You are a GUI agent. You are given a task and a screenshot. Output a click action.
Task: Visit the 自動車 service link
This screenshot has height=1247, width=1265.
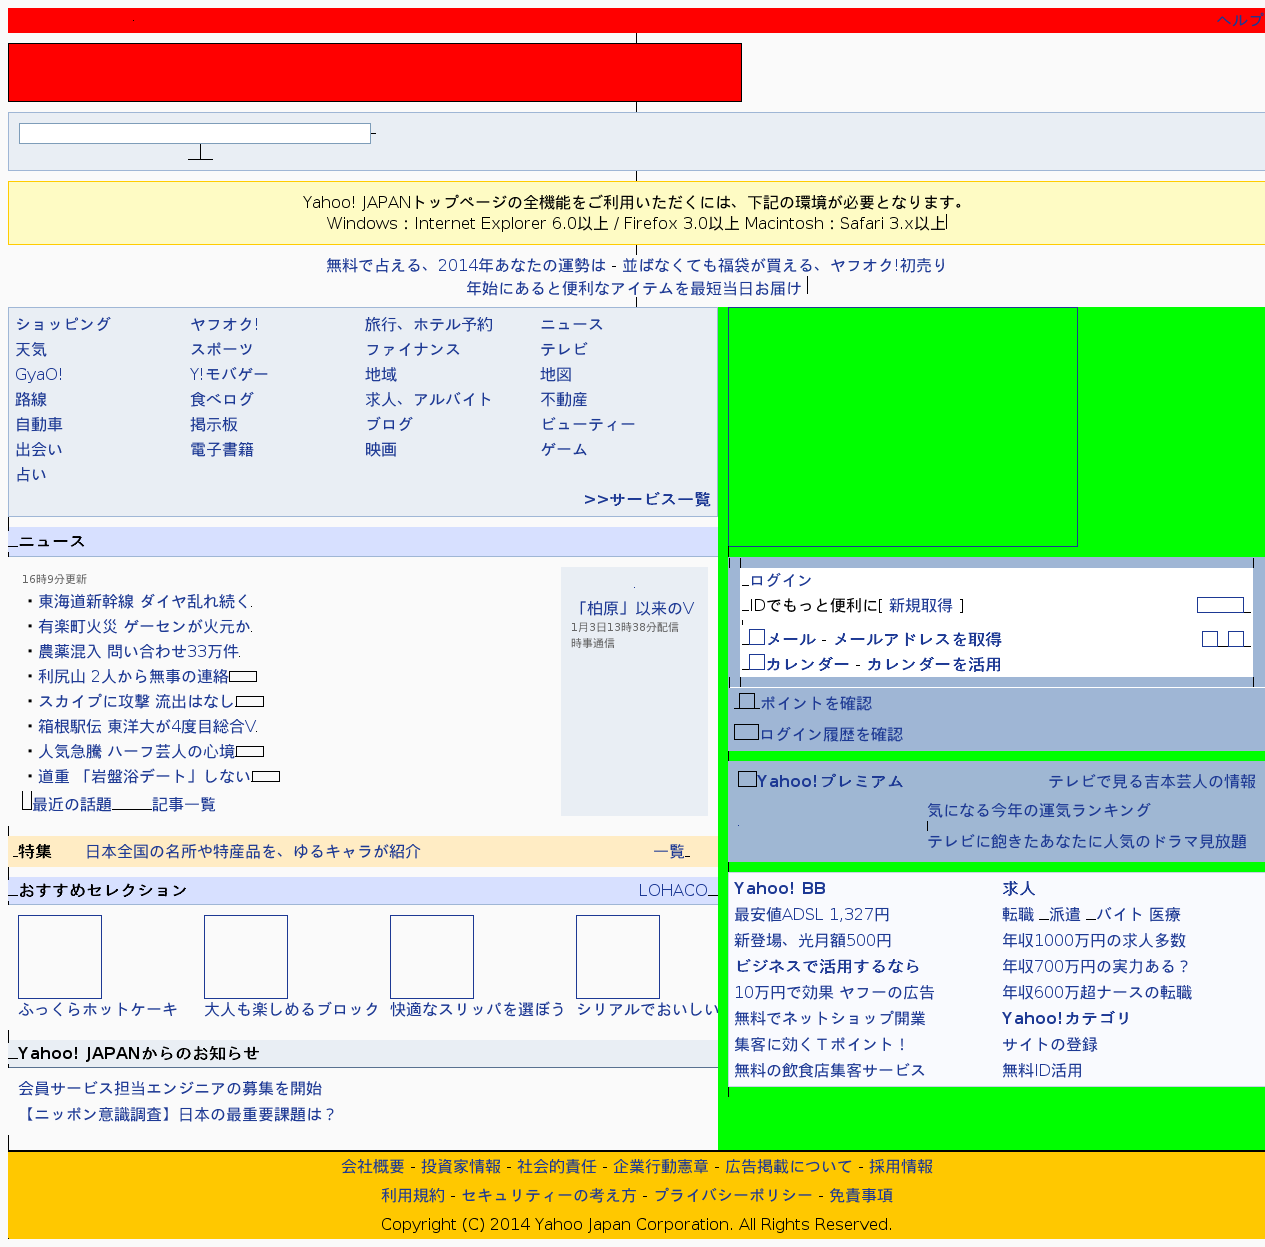click(39, 424)
